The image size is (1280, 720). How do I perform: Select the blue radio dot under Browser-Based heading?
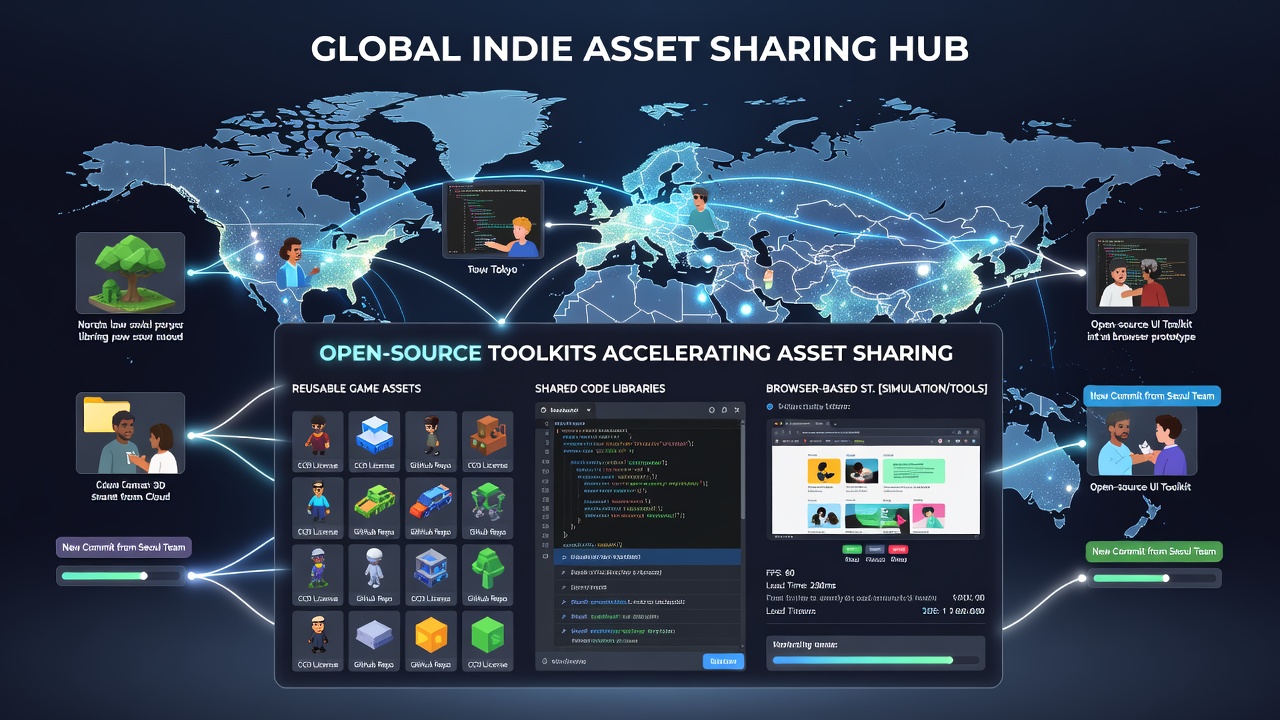click(x=770, y=407)
